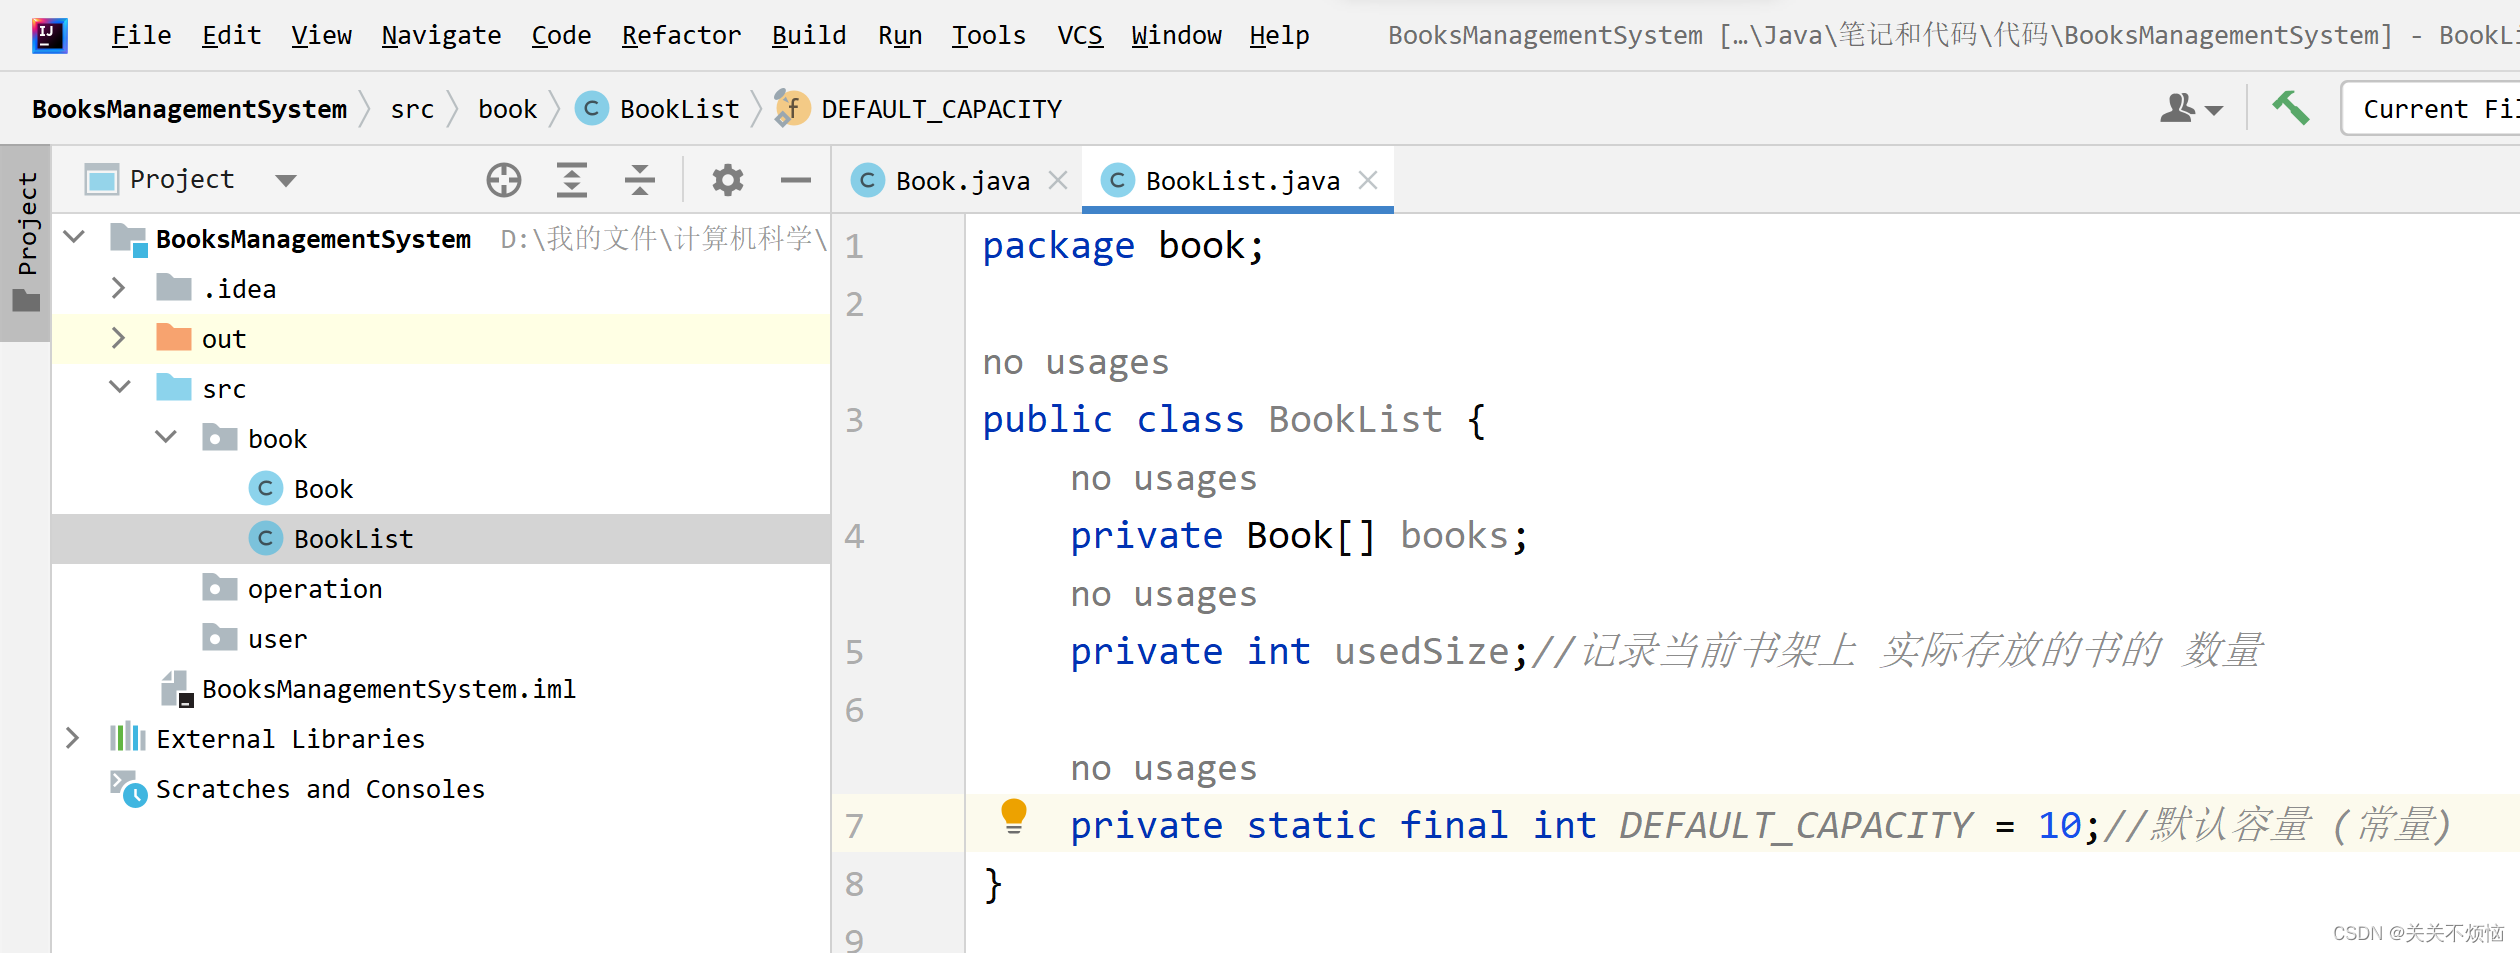Open the File menu
This screenshot has height=953, width=2520.
point(141,36)
